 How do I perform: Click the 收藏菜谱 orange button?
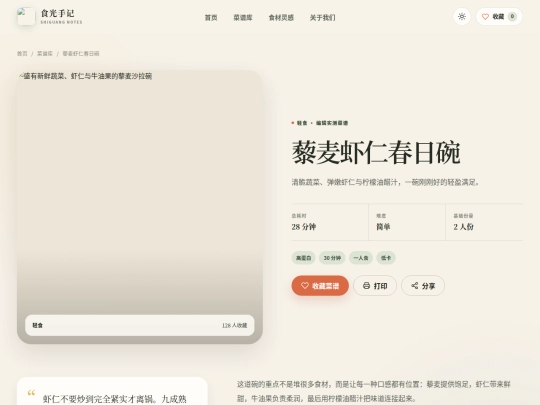320,285
